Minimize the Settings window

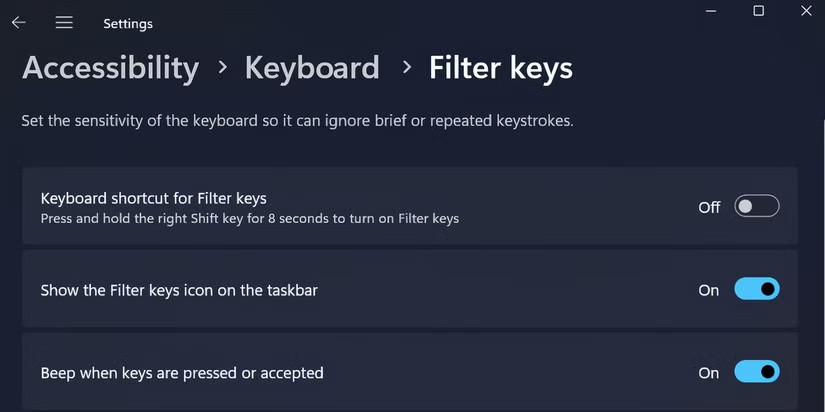(710, 10)
